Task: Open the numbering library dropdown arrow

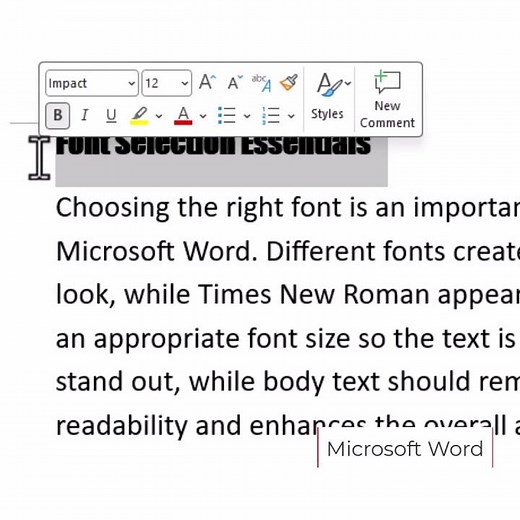Action: 291,116
